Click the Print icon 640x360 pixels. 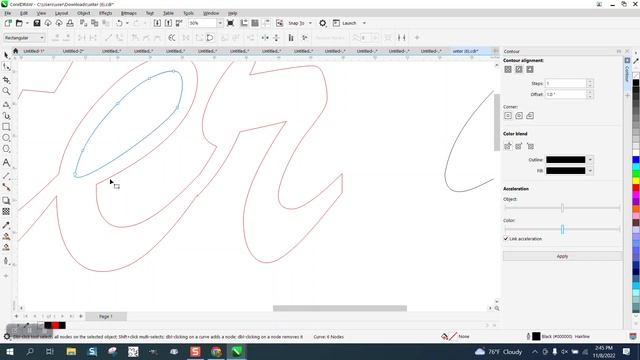(x=70, y=23)
